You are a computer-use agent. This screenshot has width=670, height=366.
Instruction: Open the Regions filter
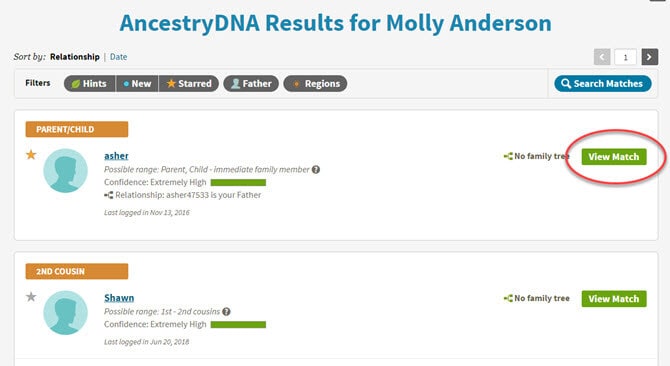(x=315, y=84)
